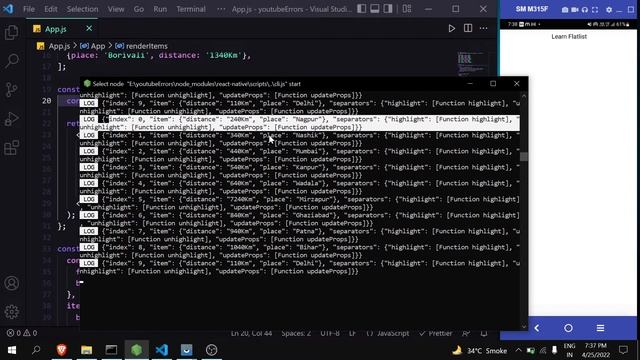Open Customize Layout control

click(407, 9)
